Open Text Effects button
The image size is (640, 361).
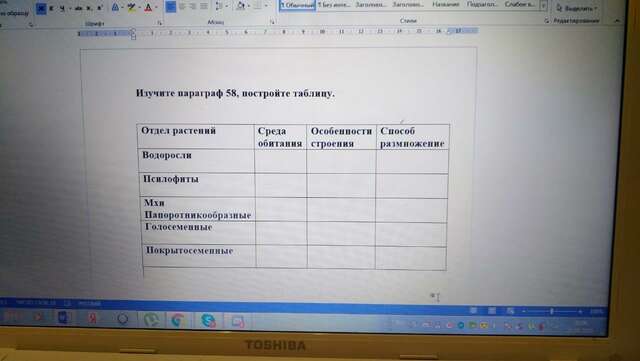pos(115,7)
